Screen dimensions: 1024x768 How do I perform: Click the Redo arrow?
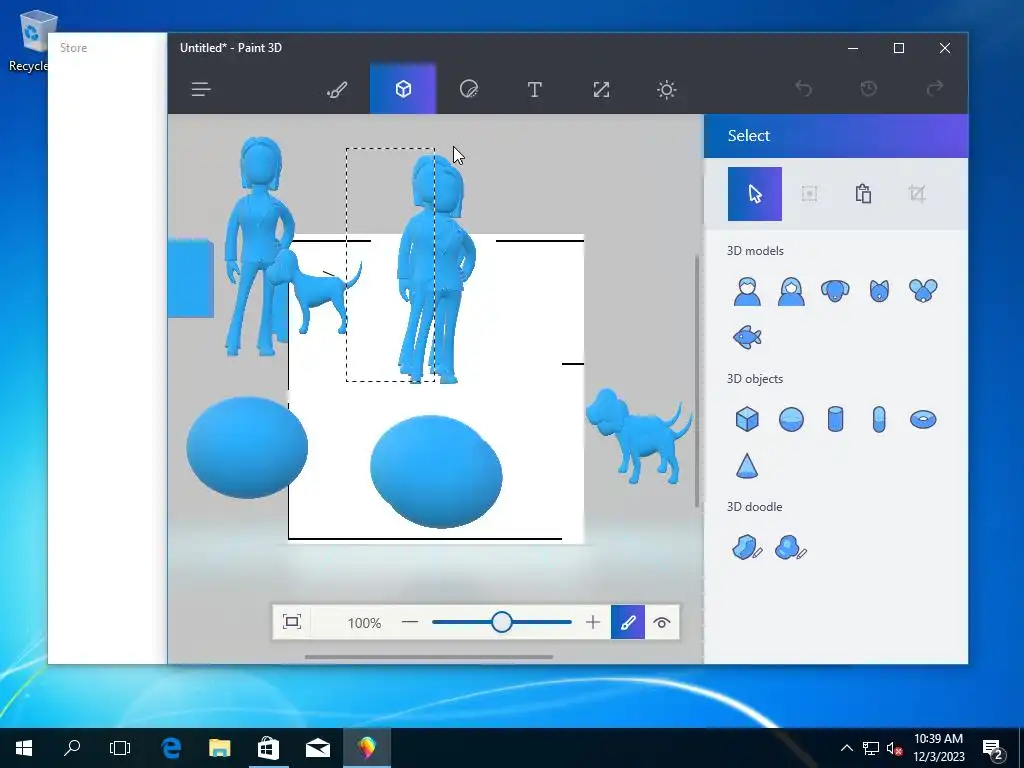[935, 88]
